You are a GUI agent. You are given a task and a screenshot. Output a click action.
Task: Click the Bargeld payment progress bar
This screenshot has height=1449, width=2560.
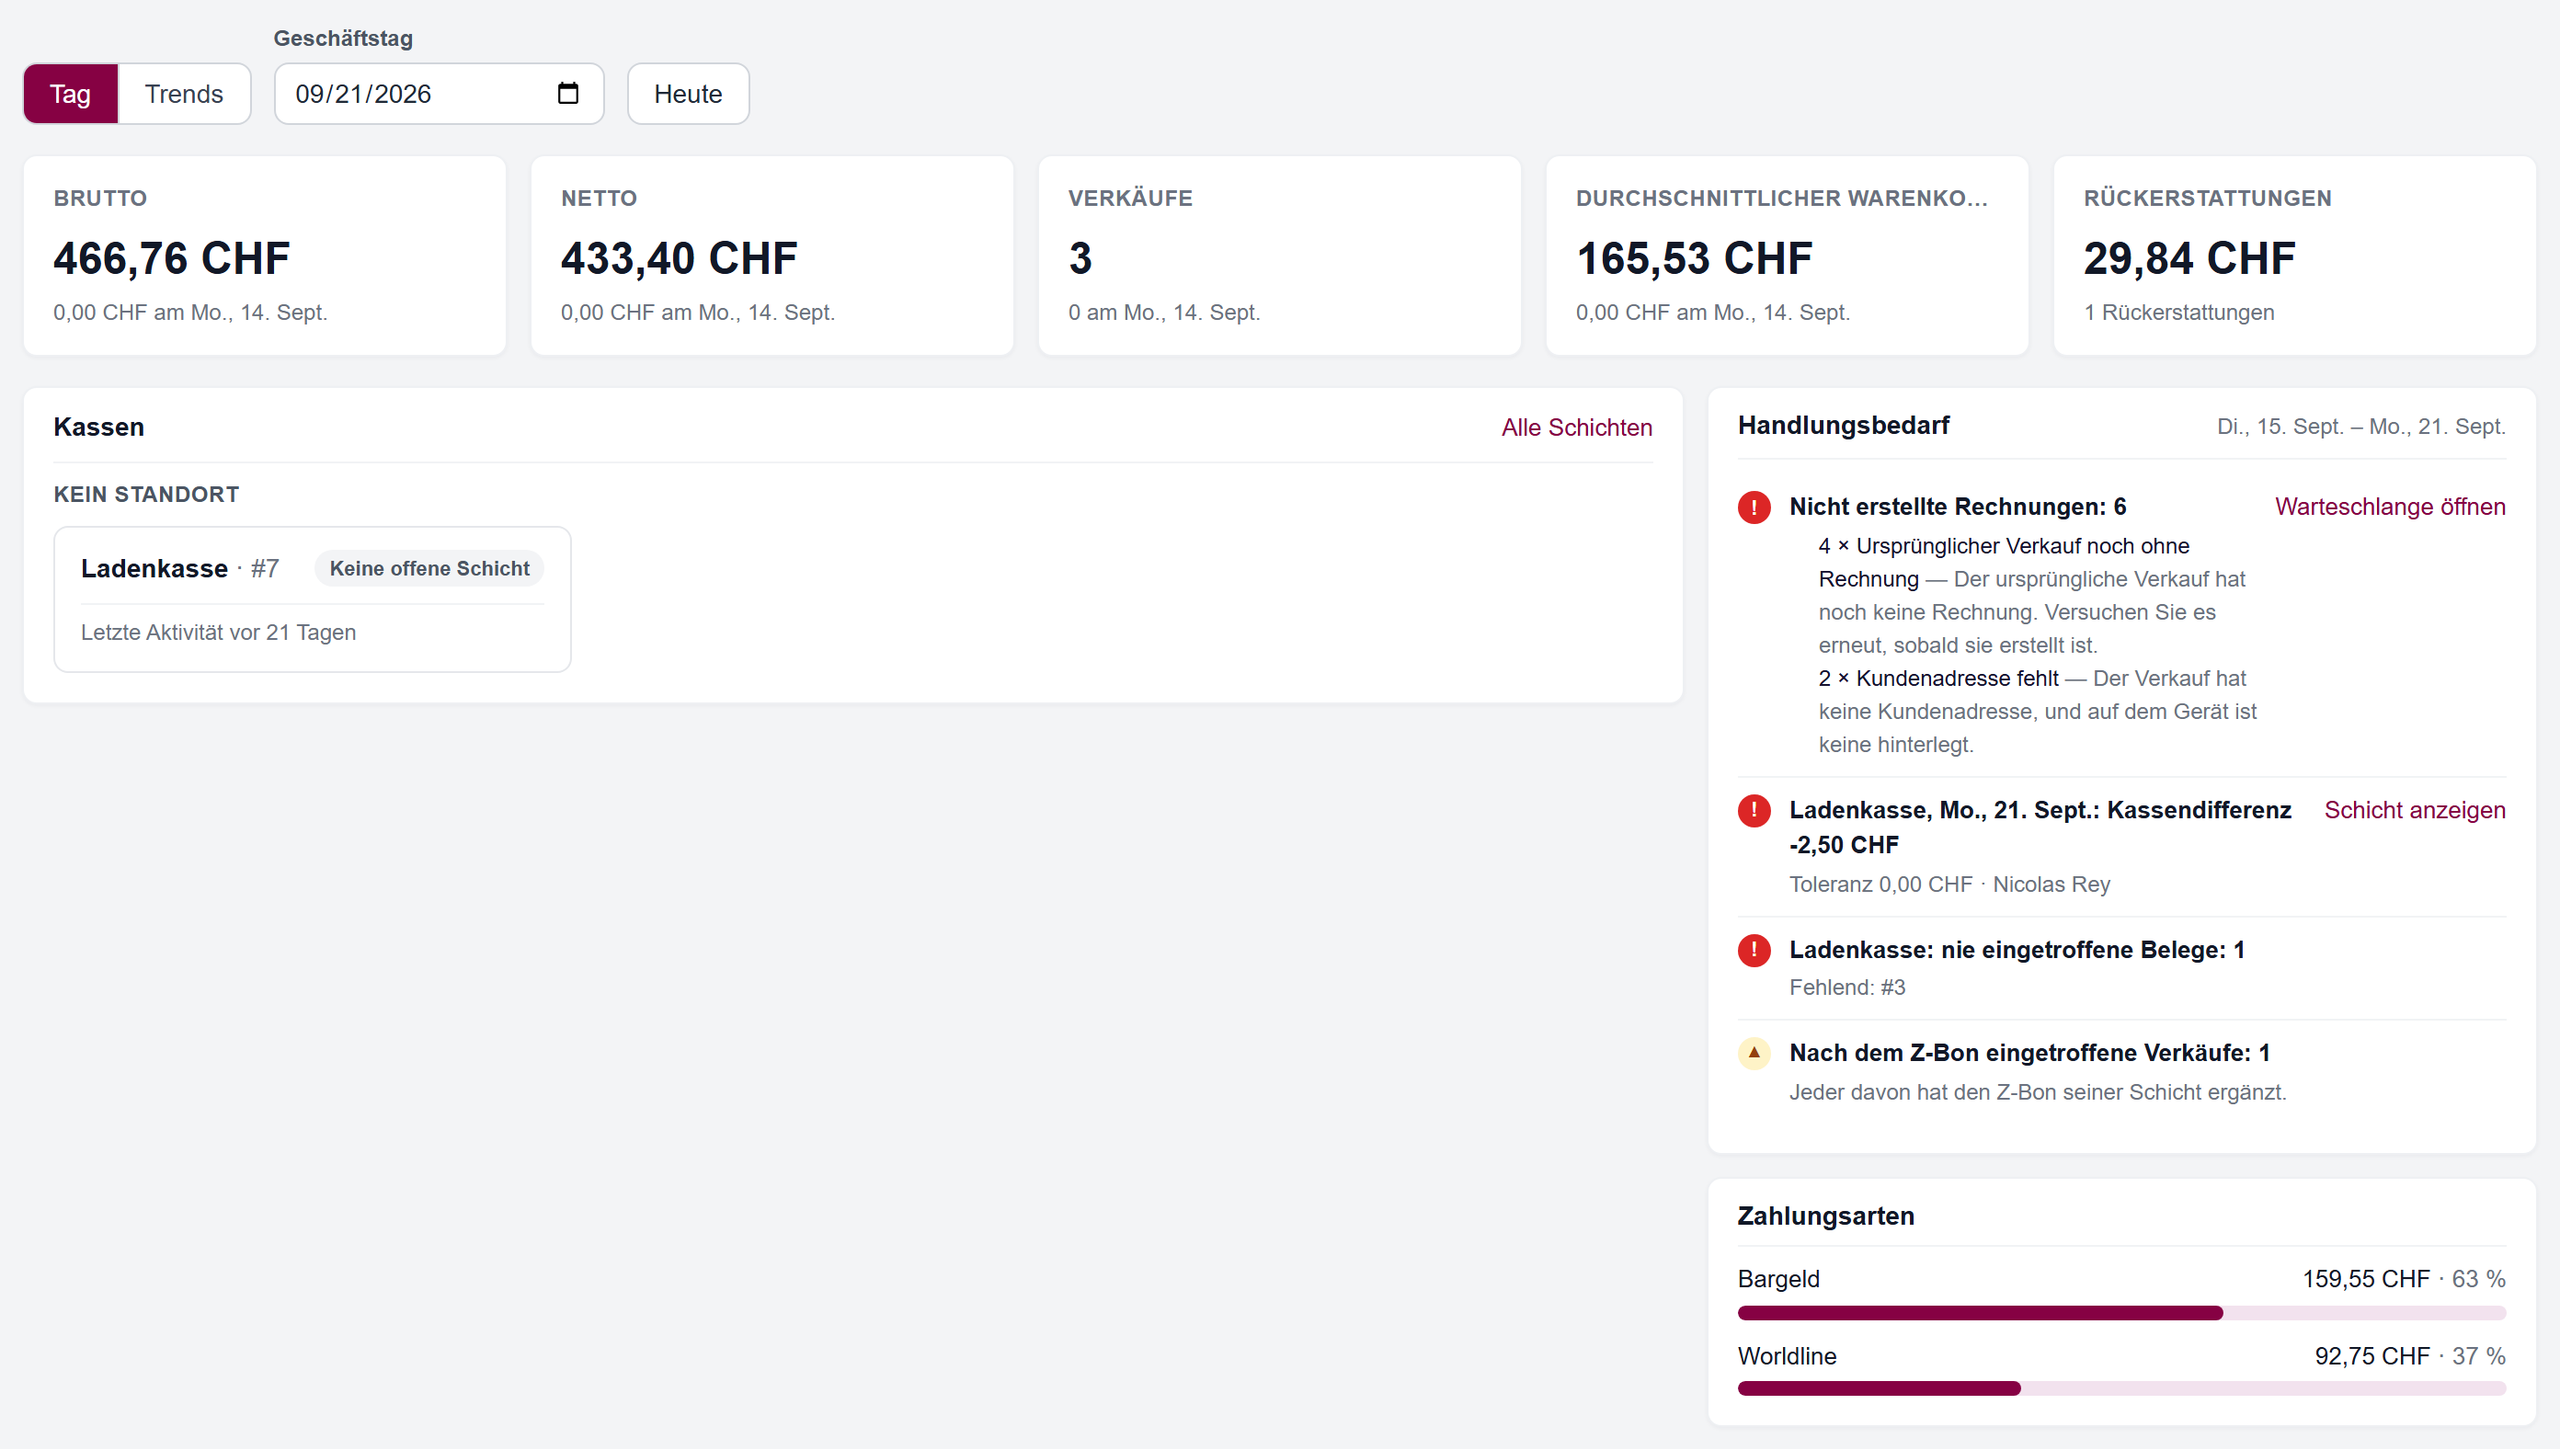coord(2121,1313)
